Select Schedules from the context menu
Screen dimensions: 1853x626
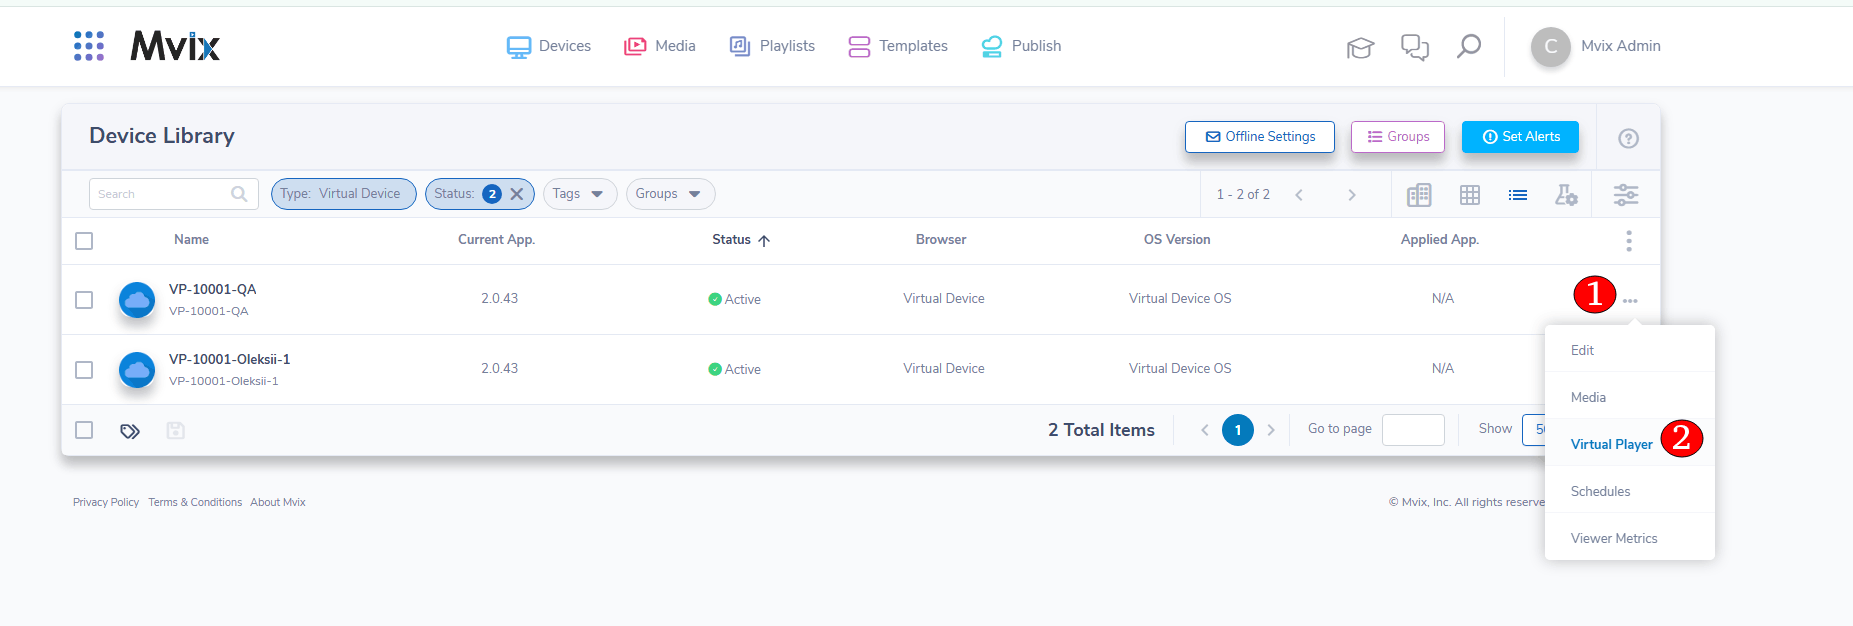pyautogui.click(x=1630, y=491)
